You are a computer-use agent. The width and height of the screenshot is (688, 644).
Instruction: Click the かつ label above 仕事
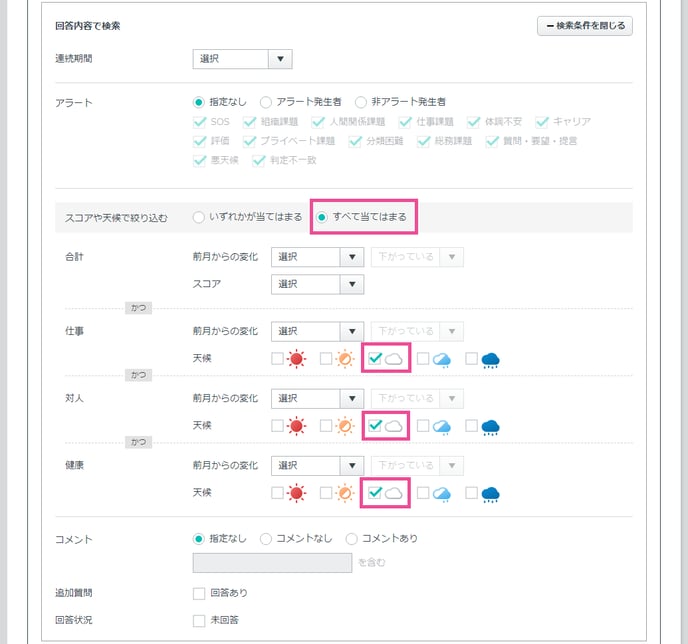pyautogui.click(x=138, y=308)
